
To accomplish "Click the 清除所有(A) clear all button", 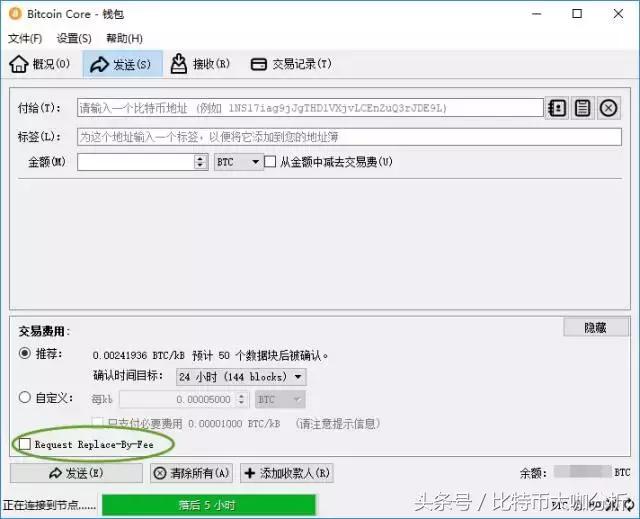I will click(x=191, y=473).
